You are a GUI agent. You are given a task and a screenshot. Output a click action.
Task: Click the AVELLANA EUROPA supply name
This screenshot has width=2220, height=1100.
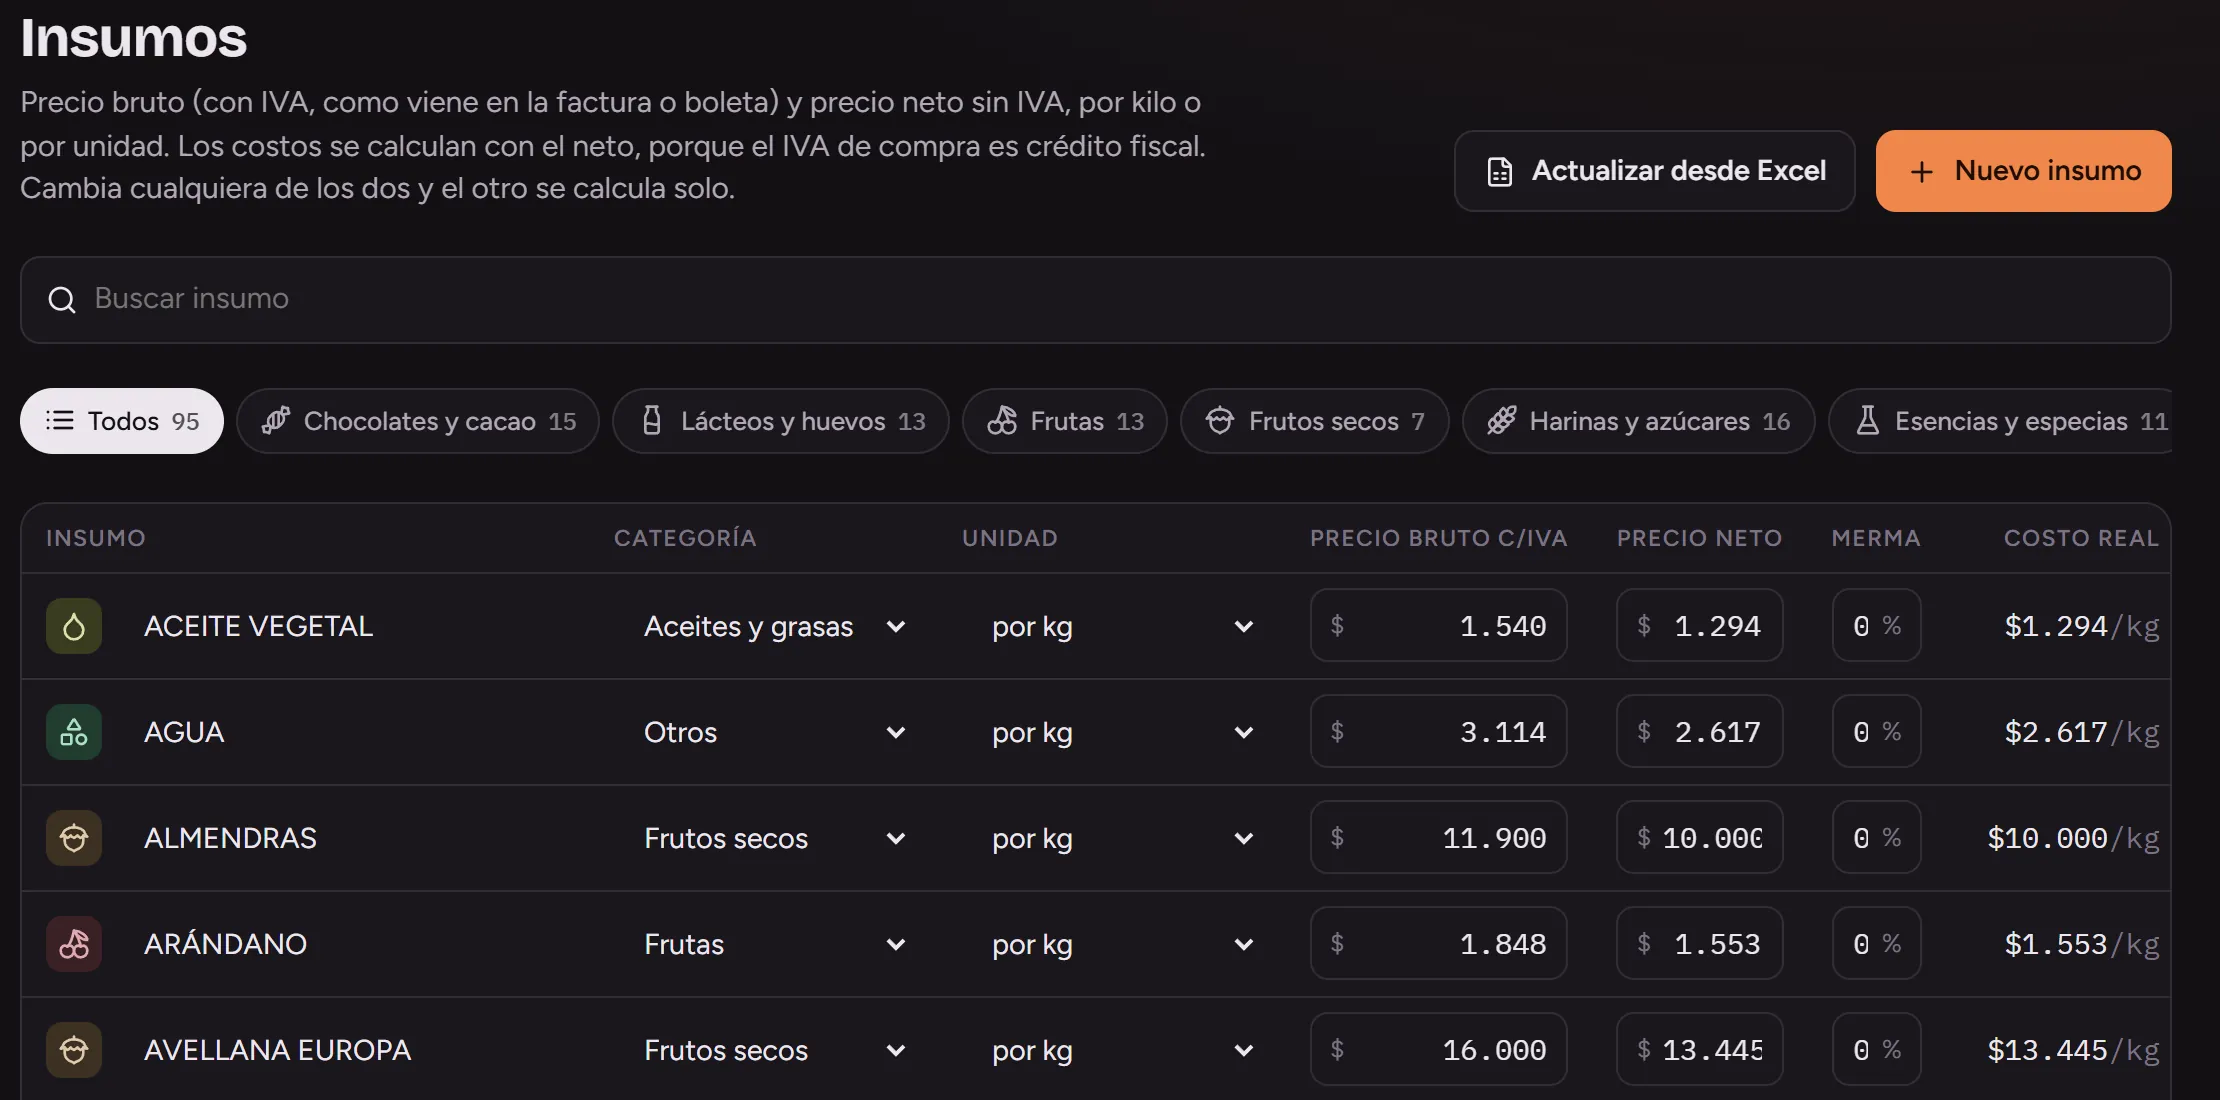[x=277, y=1050]
